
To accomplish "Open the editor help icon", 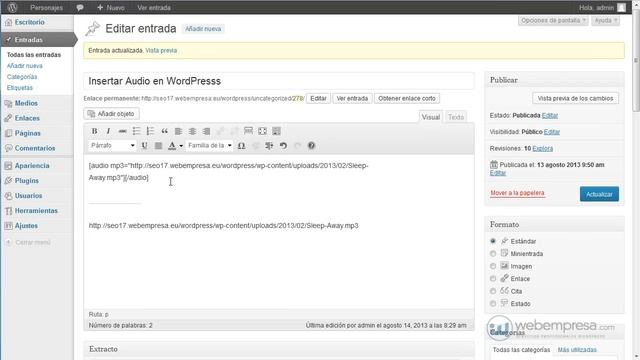I will click(x=311, y=146).
